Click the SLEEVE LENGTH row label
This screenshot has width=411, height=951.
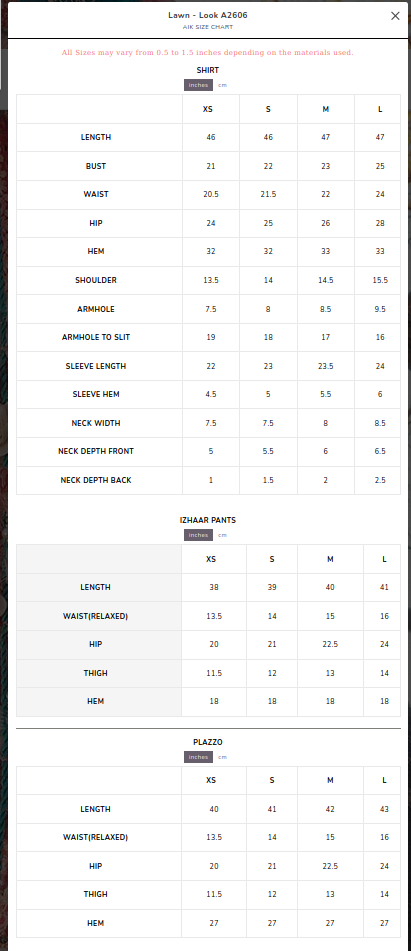pyautogui.click(x=96, y=366)
